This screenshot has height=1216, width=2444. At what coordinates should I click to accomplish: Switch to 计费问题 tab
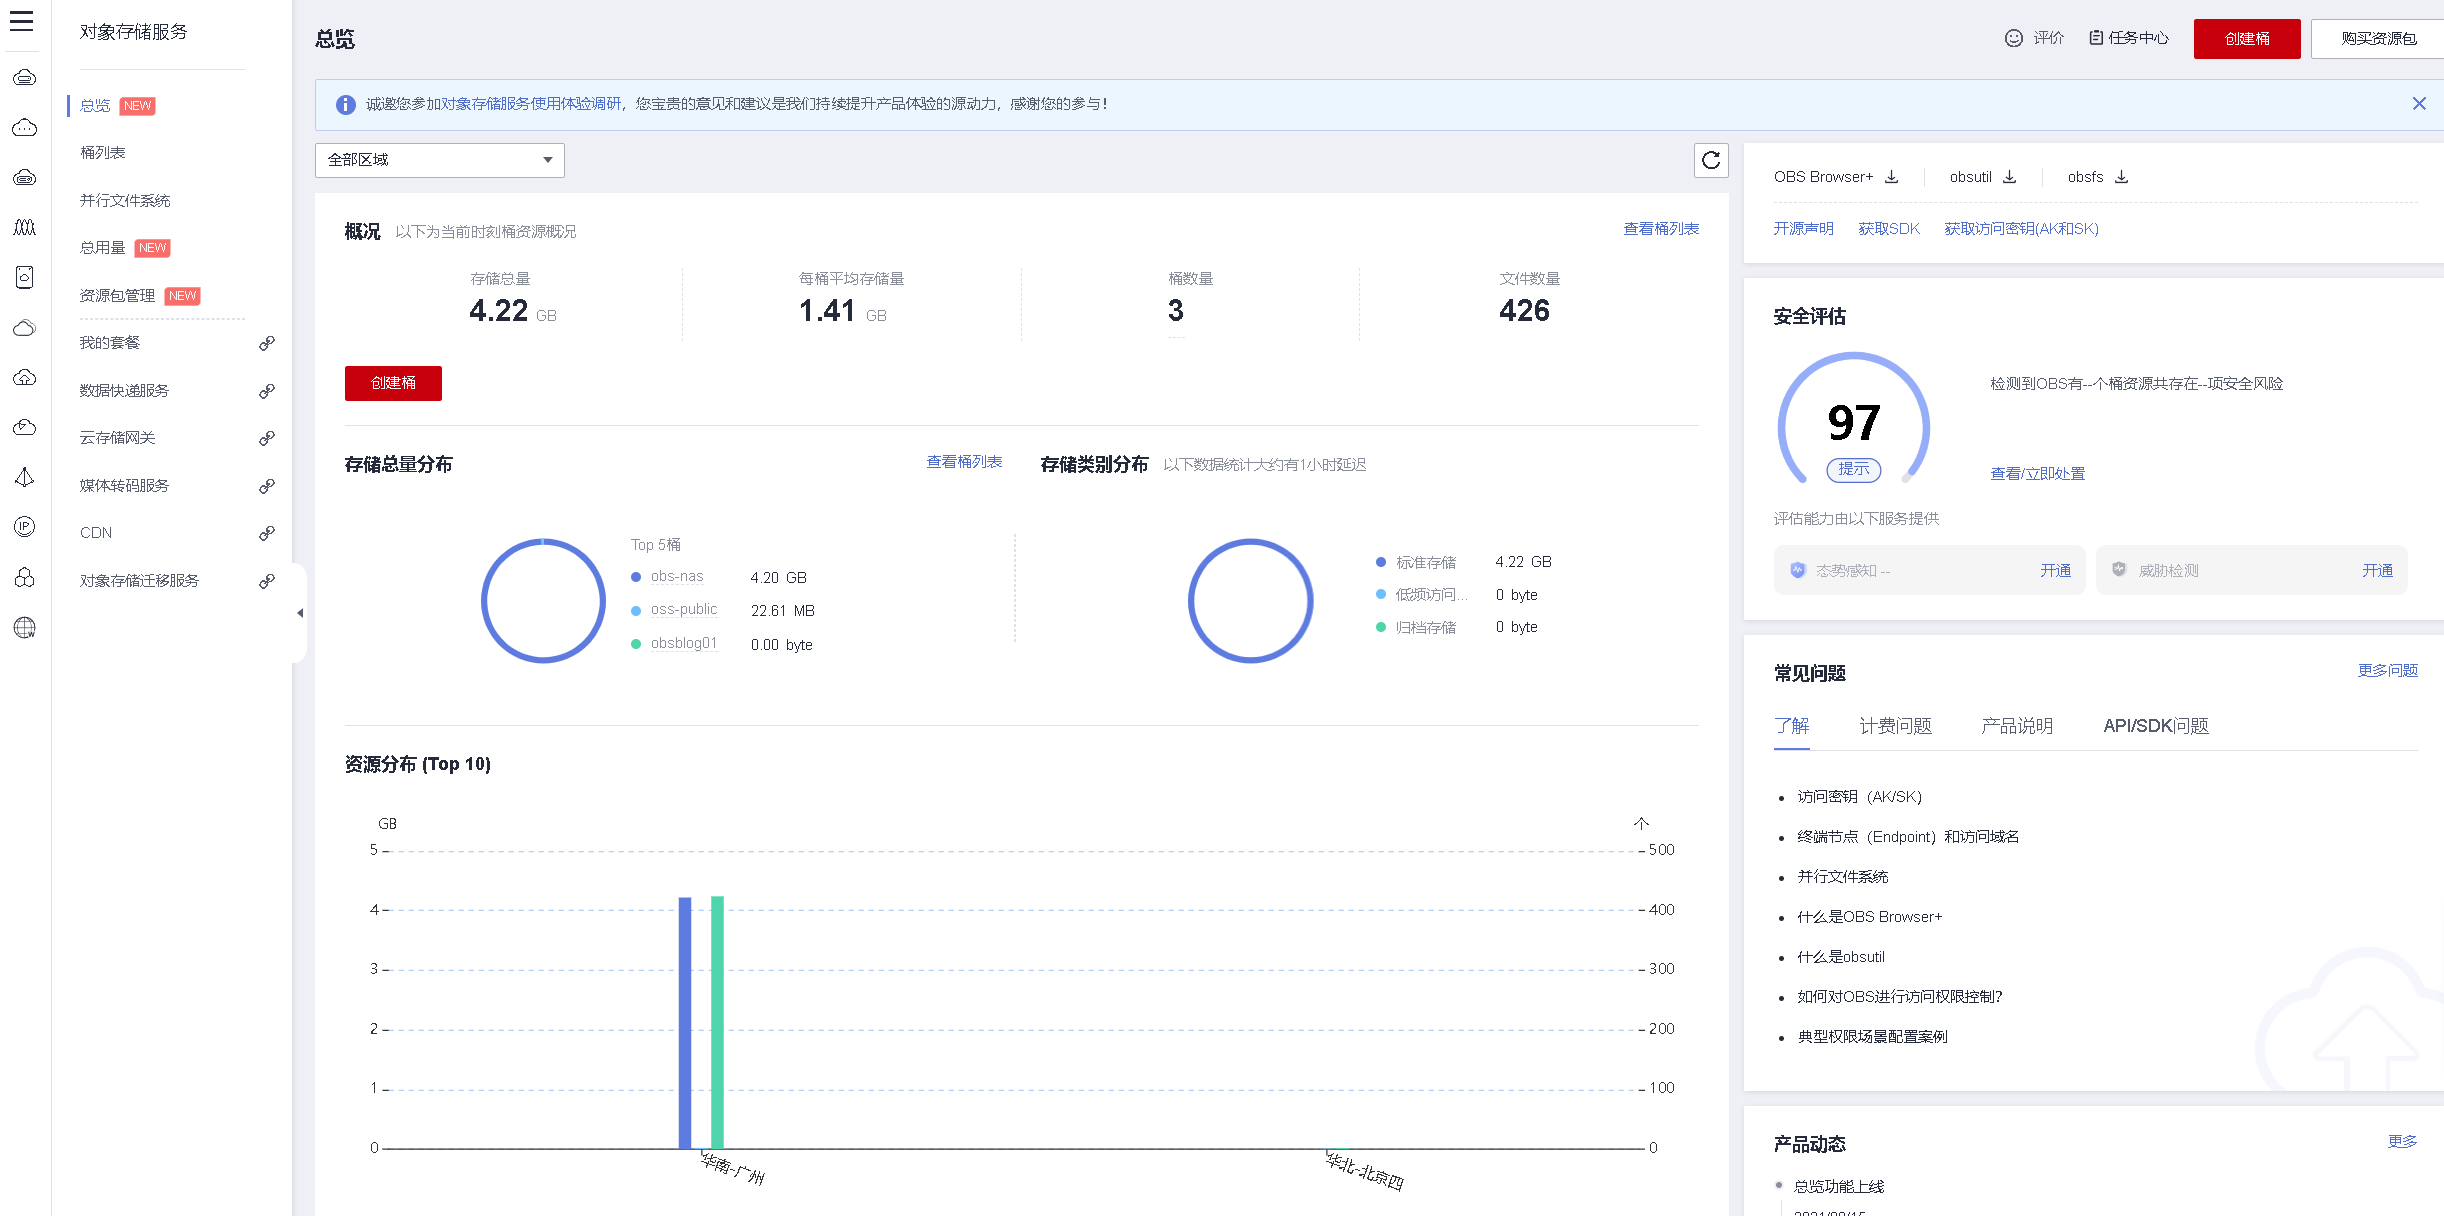click(x=1895, y=726)
